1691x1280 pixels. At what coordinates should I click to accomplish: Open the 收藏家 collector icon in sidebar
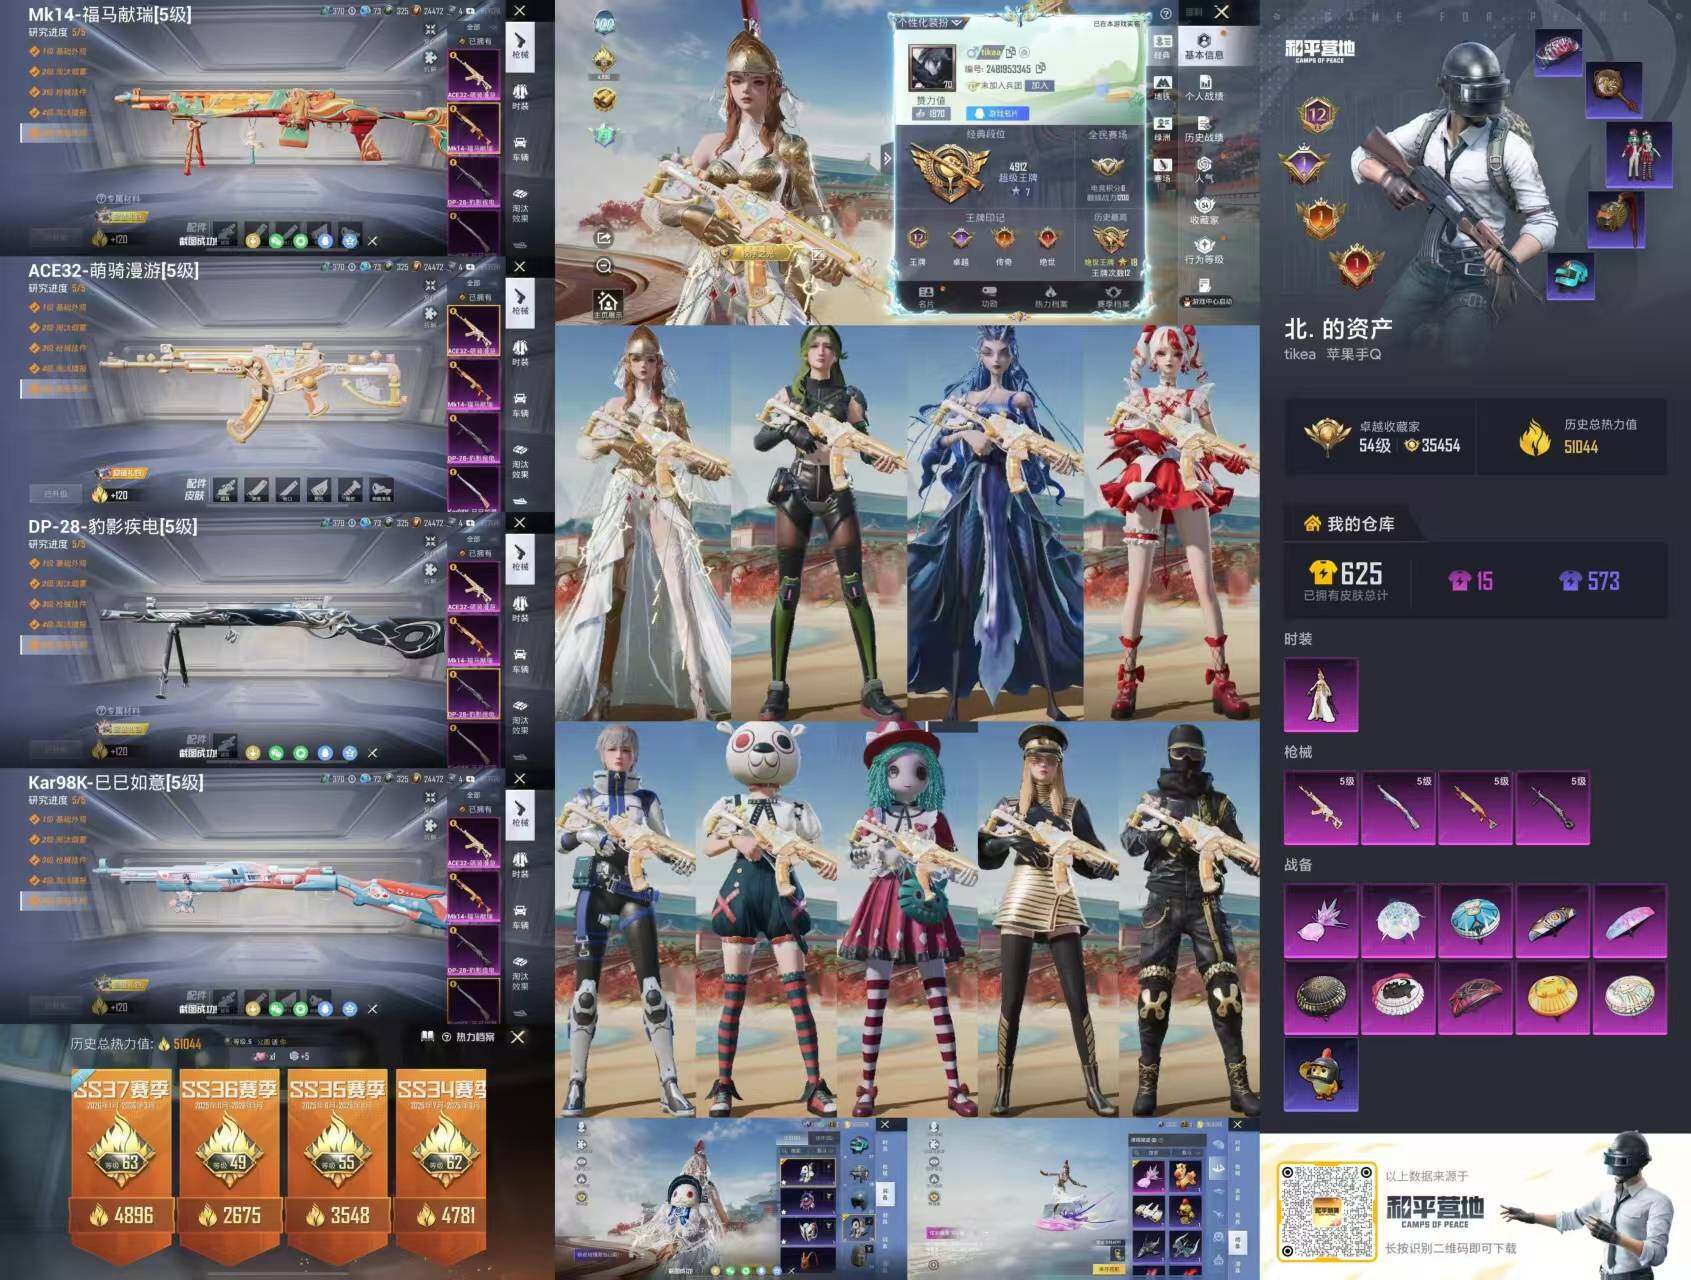[1204, 211]
